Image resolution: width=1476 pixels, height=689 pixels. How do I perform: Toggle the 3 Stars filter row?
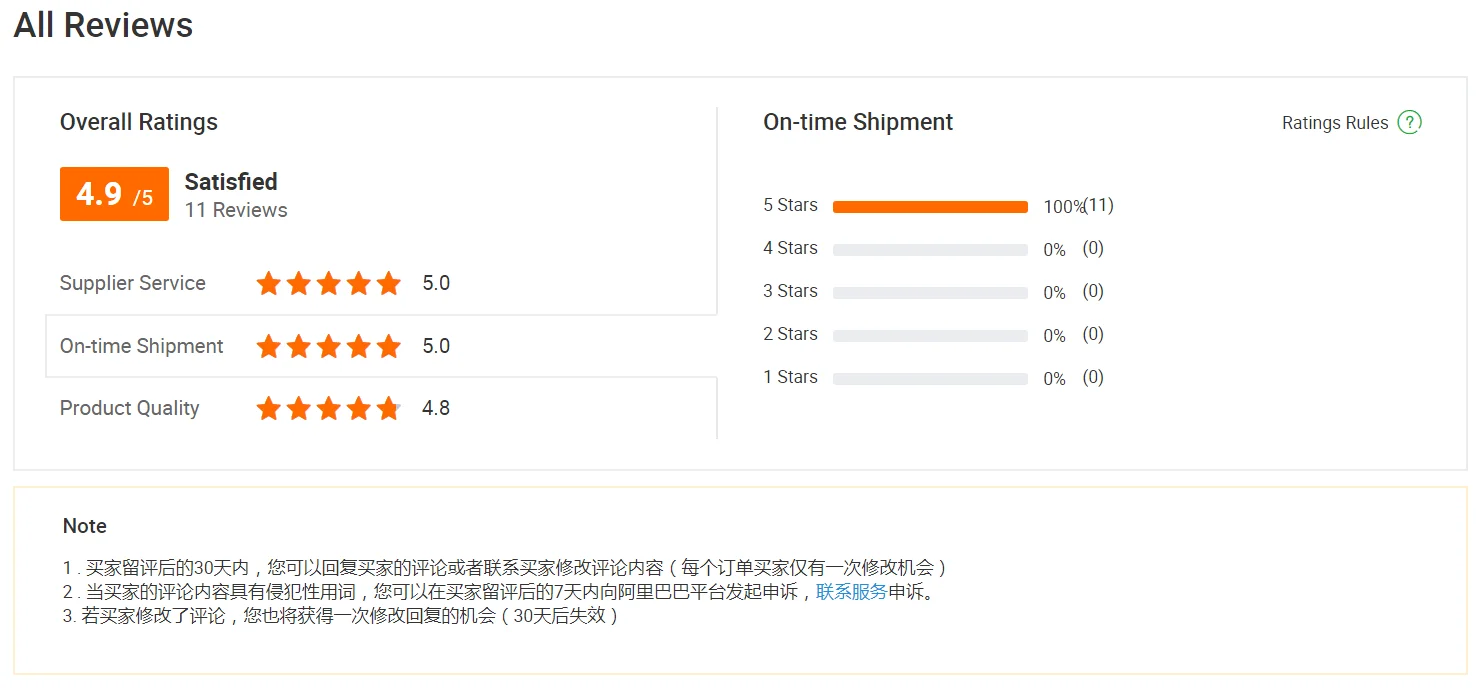pyautogui.click(x=789, y=291)
